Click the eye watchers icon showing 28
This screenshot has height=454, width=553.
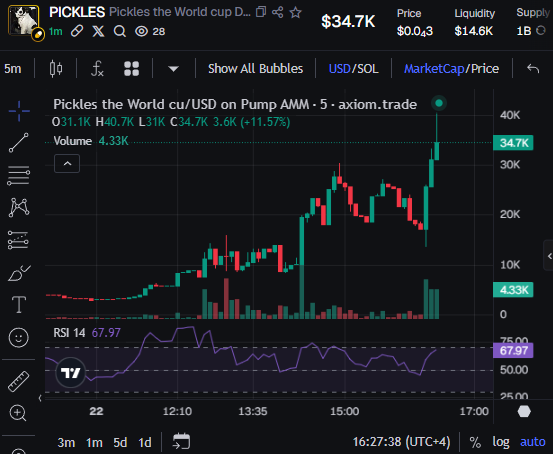coord(141,31)
